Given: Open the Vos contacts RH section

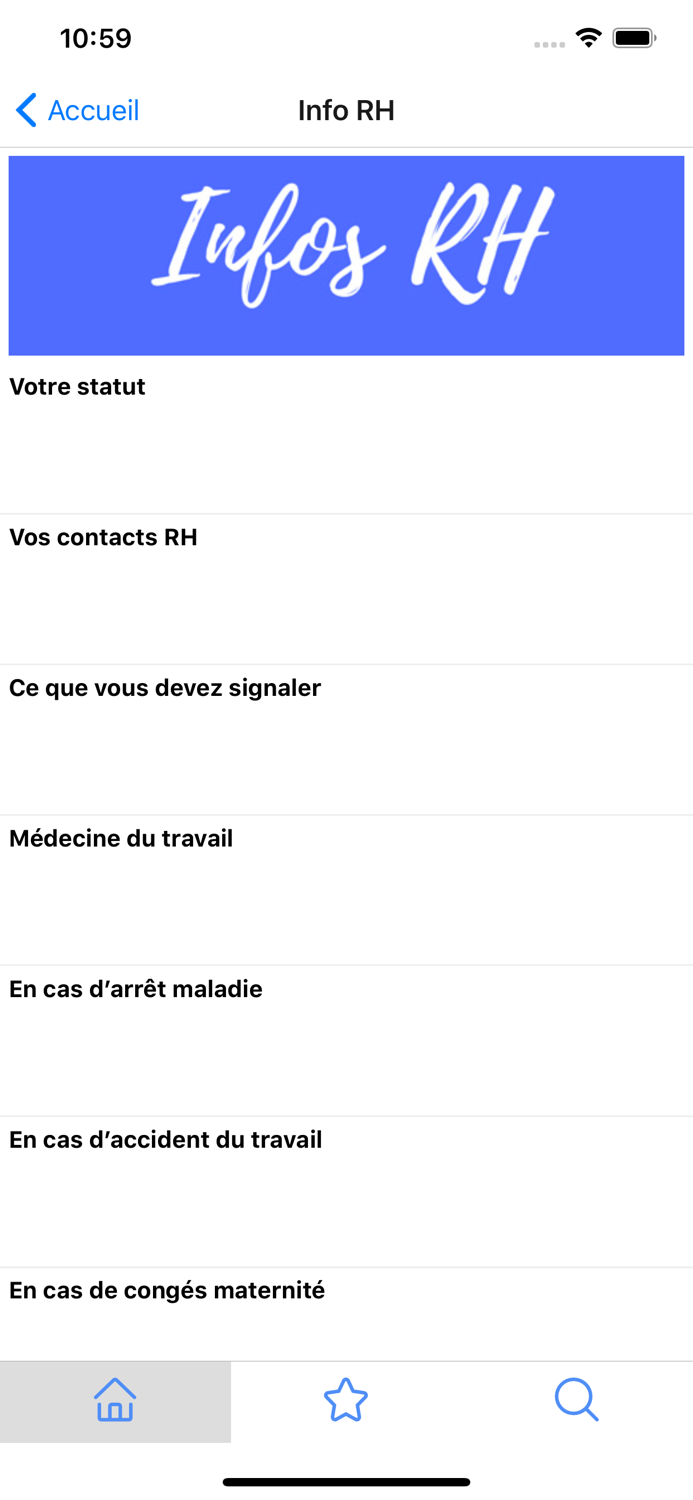Looking at the screenshot, I should tap(101, 537).
